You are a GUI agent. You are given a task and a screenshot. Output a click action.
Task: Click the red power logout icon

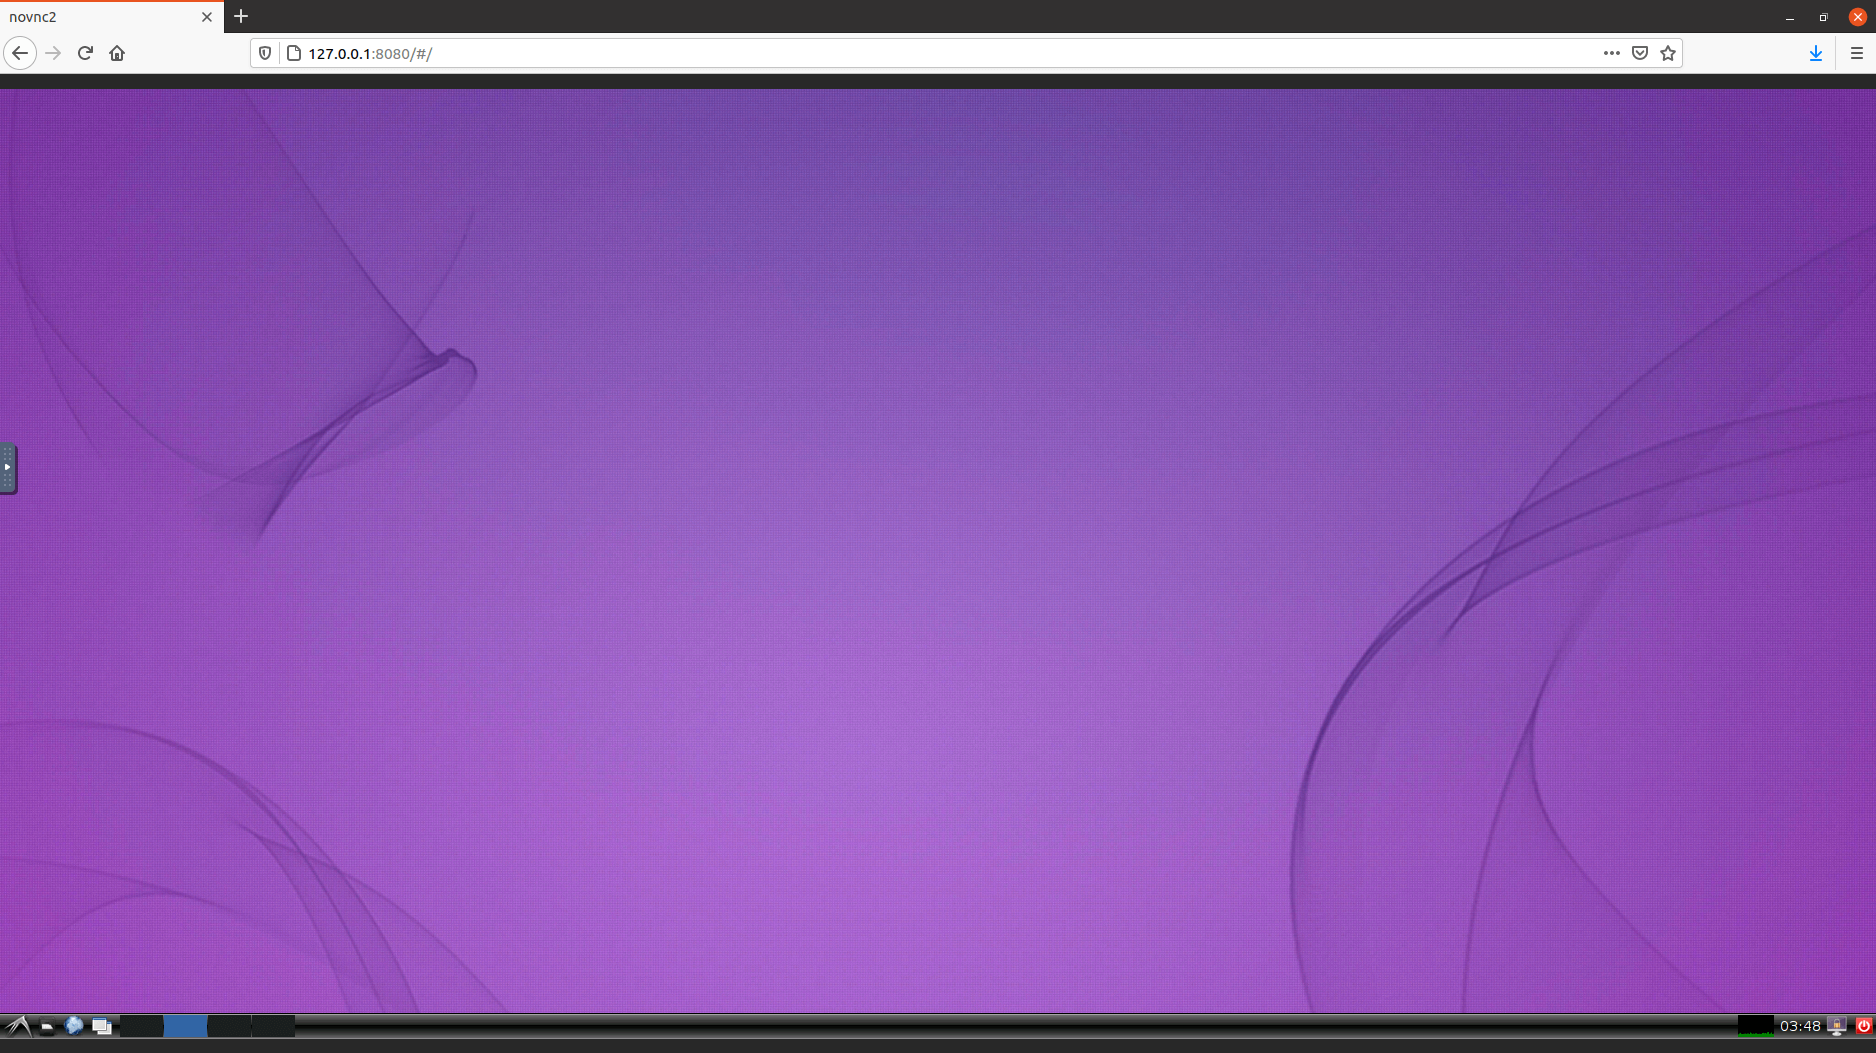[x=1863, y=1026]
